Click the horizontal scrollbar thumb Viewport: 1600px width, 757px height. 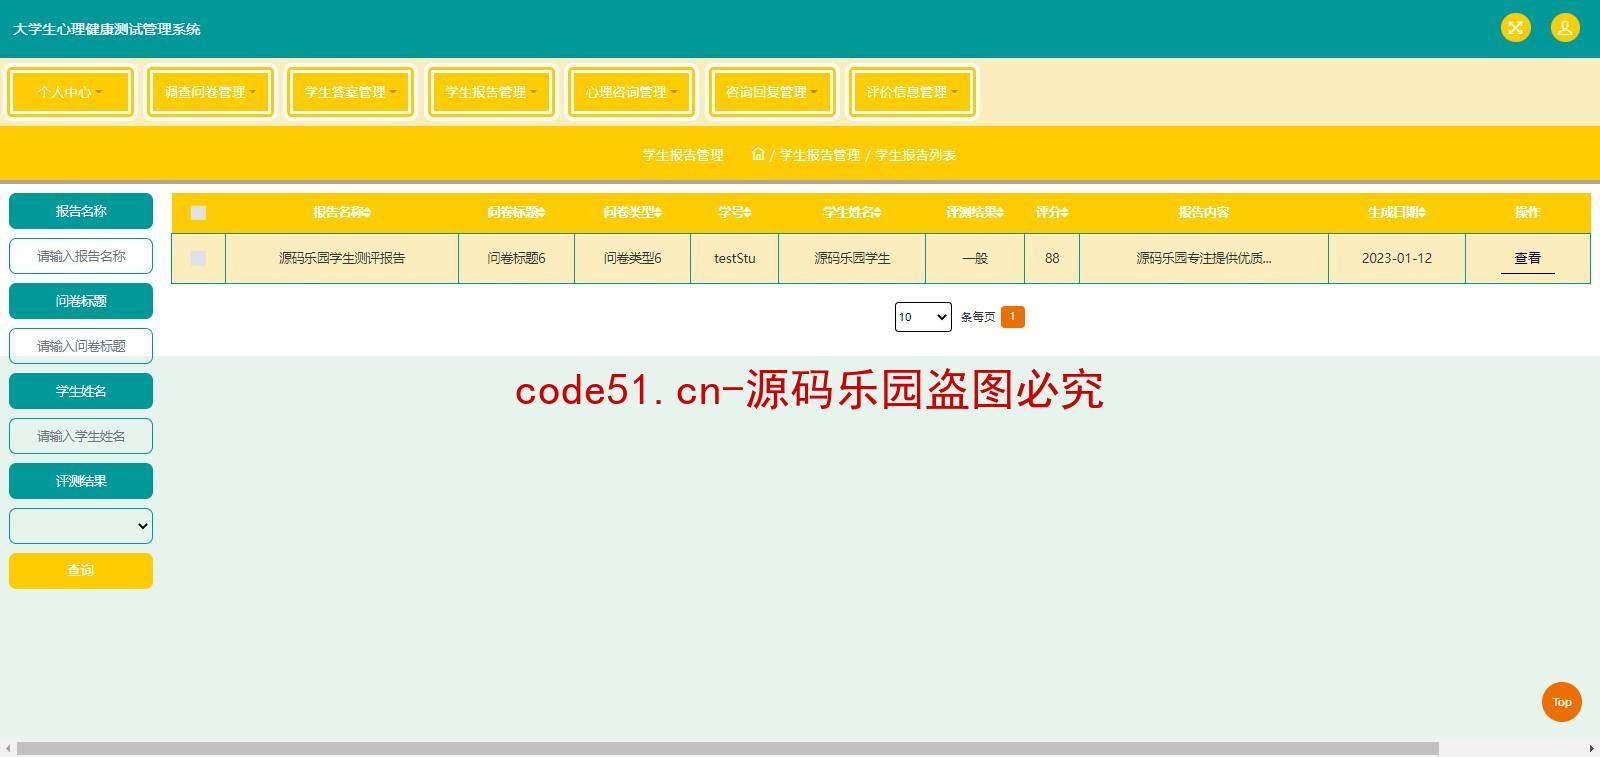point(728,749)
